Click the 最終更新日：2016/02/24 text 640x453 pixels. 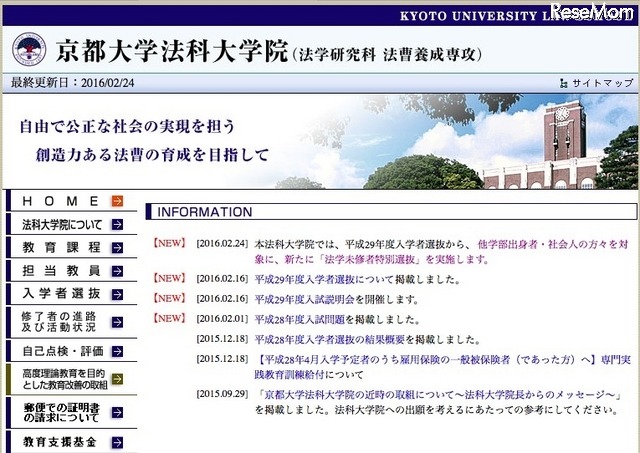[x=73, y=83]
